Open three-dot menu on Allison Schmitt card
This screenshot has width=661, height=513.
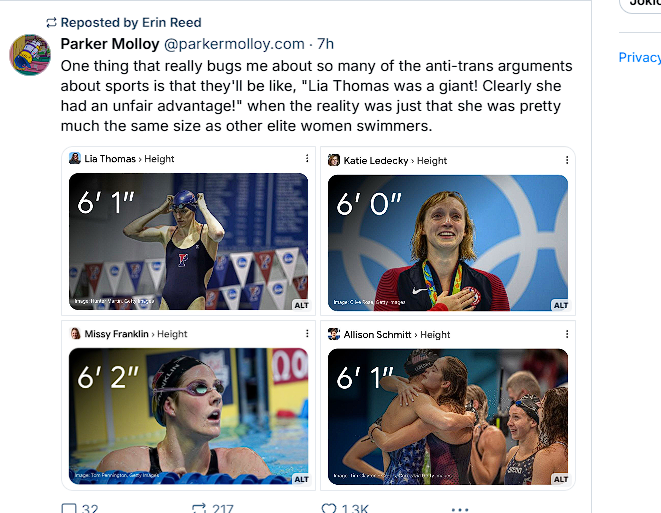pyautogui.click(x=564, y=334)
